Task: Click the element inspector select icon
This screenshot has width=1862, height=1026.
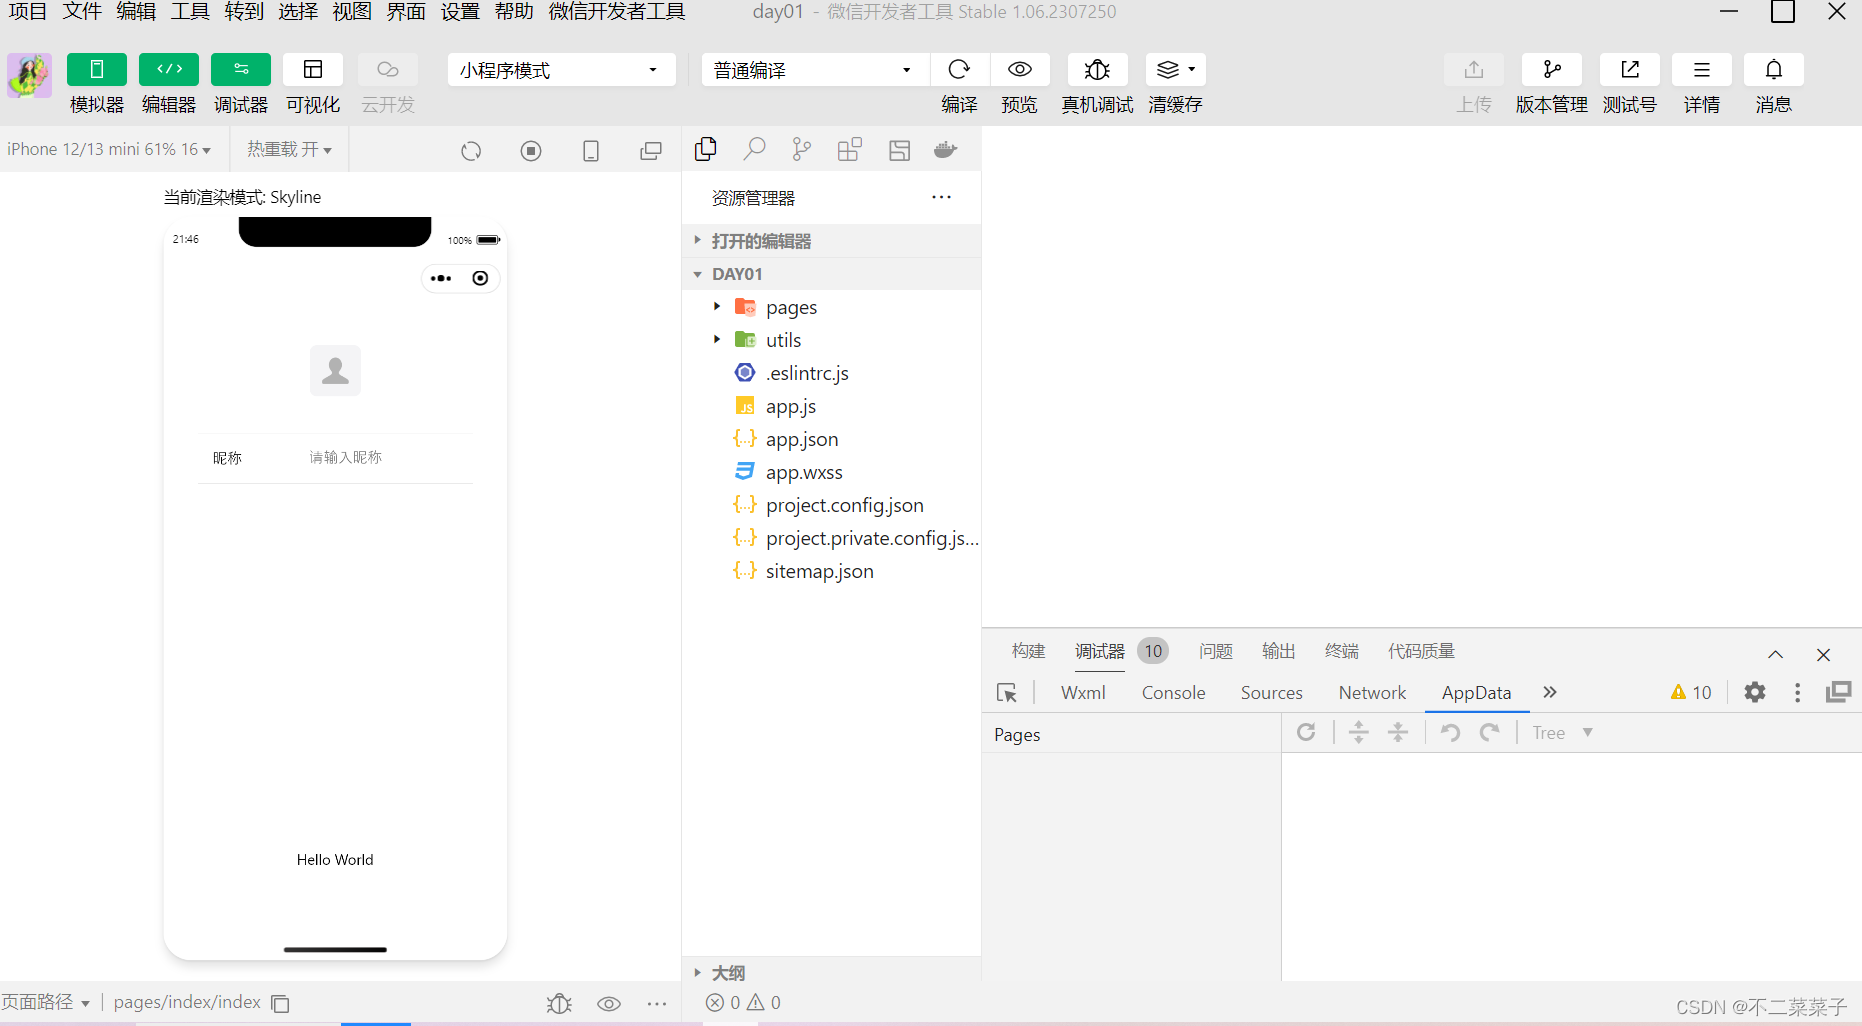Action: [x=1007, y=693]
